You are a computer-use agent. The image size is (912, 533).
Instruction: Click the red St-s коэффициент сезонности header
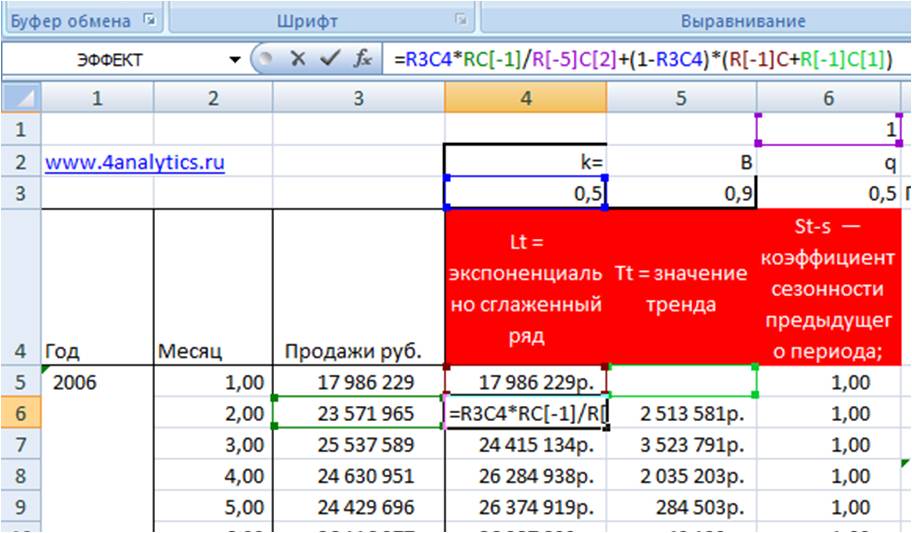click(x=828, y=287)
